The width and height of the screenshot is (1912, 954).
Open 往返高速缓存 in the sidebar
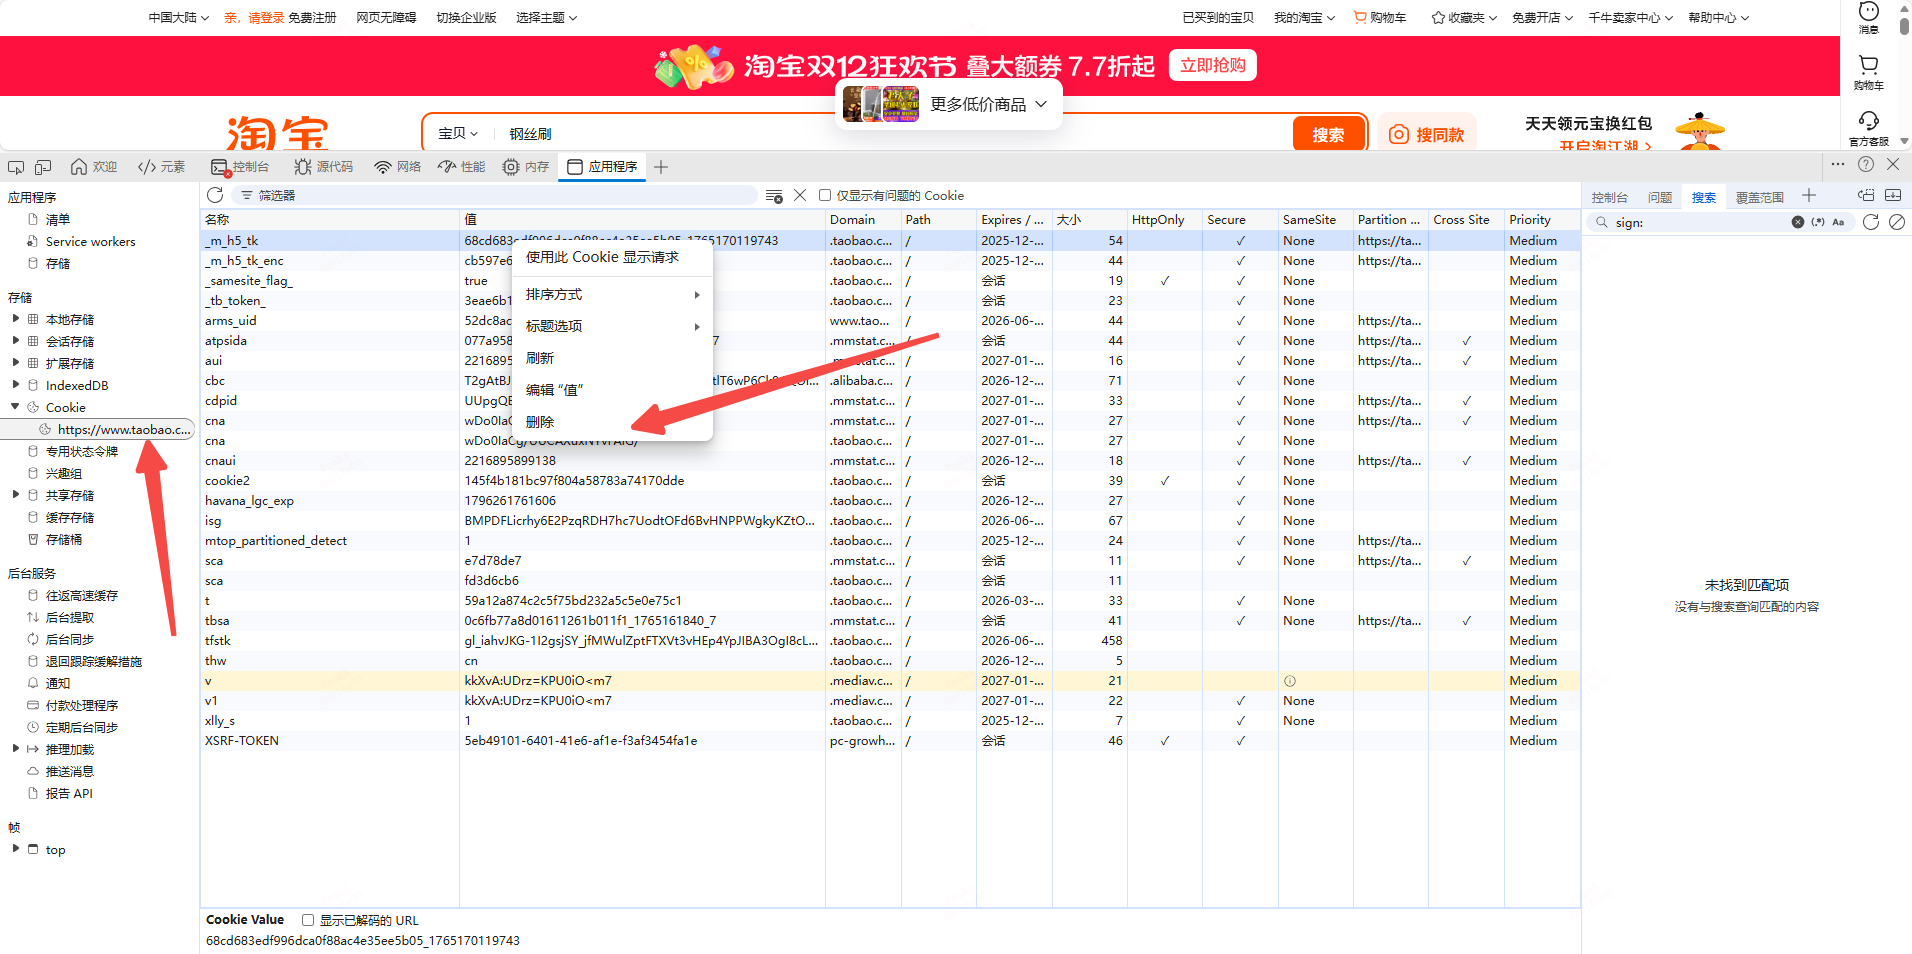click(82, 595)
